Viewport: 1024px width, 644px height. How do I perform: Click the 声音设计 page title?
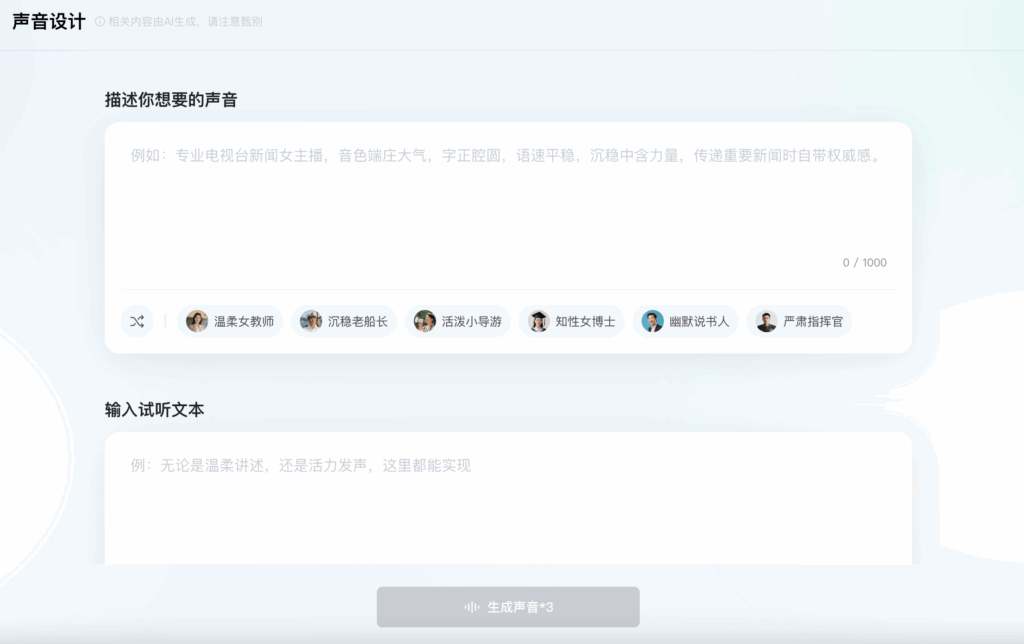[x=49, y=22]
